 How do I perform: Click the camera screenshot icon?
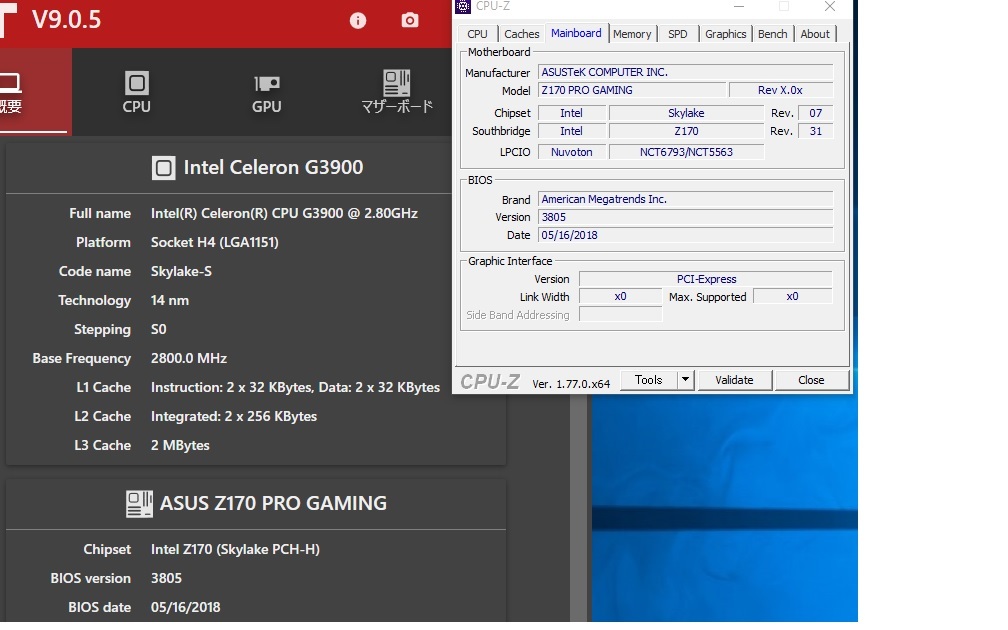(x=410, y=21)
